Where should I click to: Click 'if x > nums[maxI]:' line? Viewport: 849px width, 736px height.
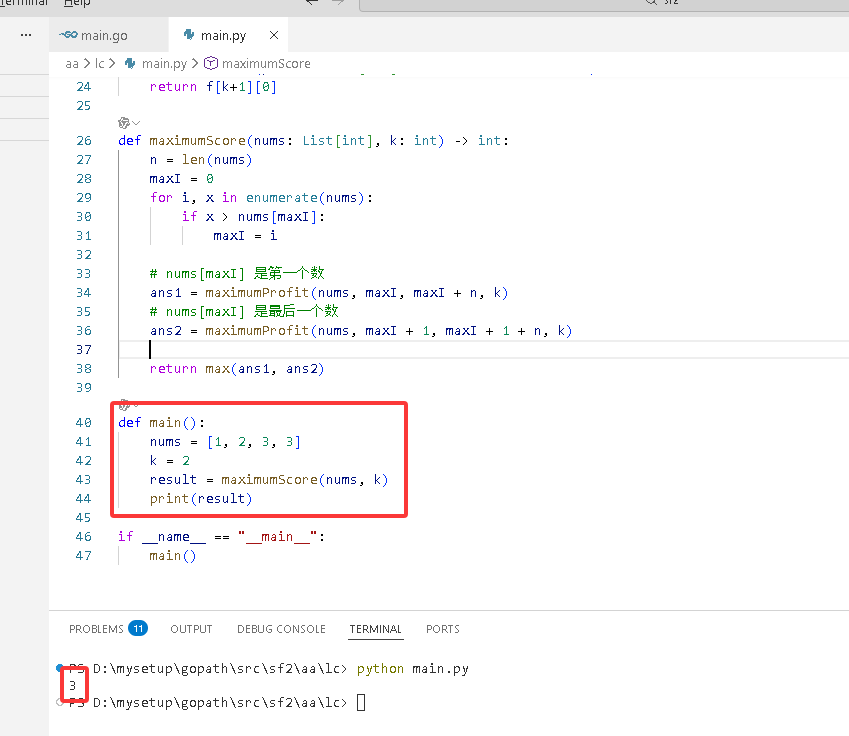253,217
